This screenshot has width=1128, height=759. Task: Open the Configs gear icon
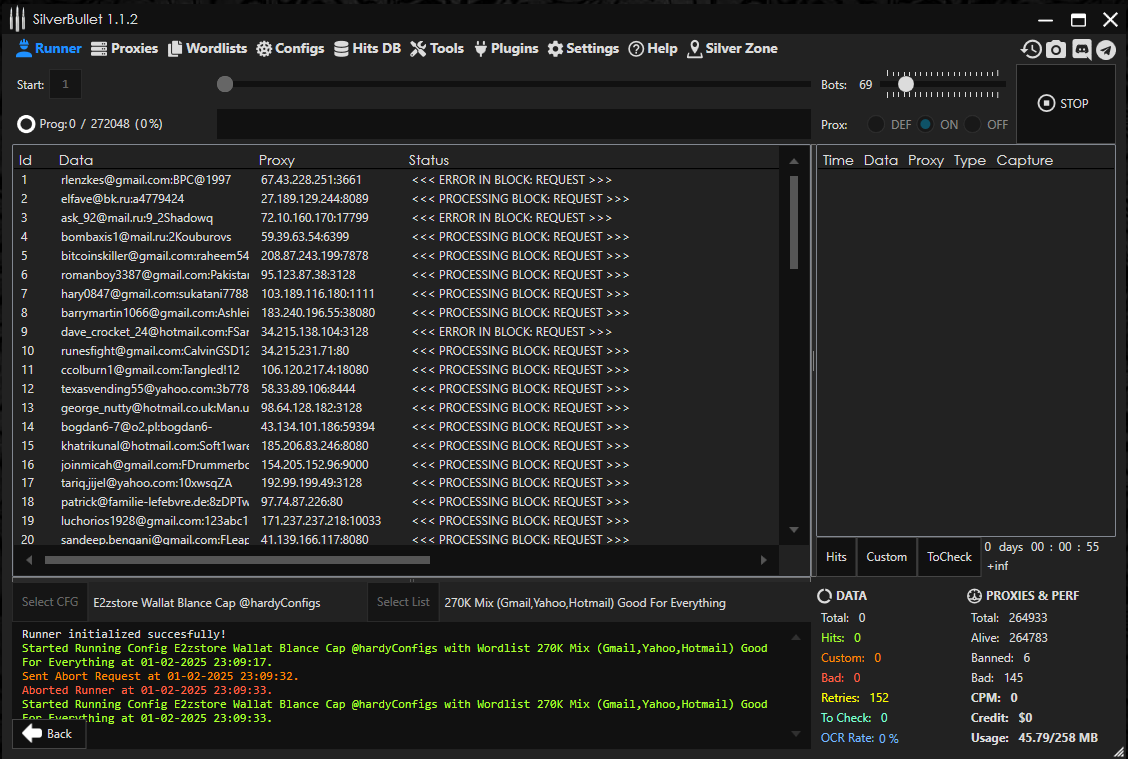(264, 48)
